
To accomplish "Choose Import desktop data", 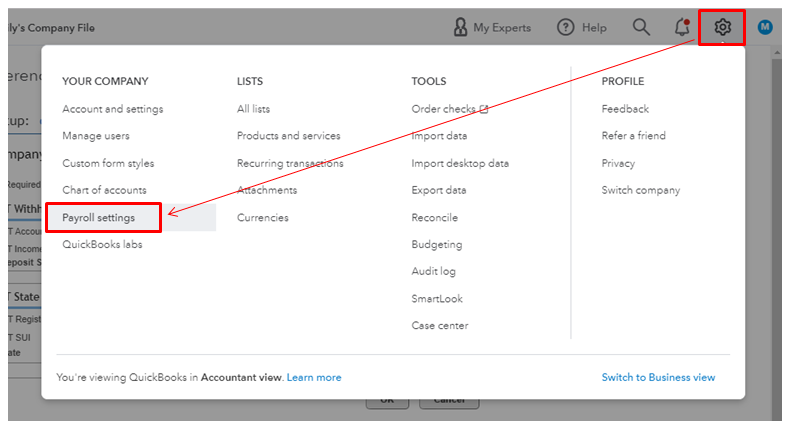I will coord(460,163).
